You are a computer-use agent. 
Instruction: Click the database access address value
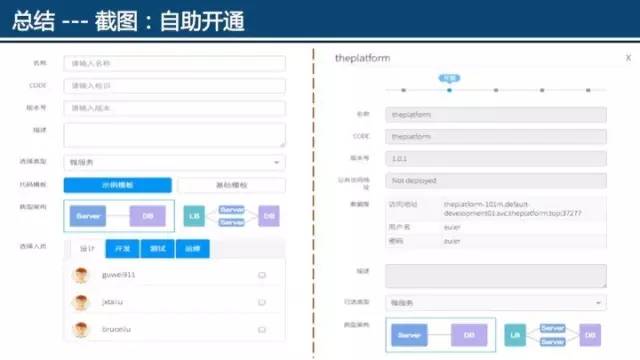[x=512, y=209]
